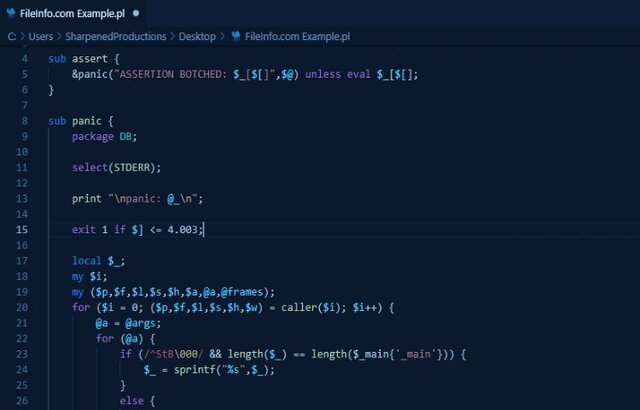The image size is (640, 410).
Task: Click line number 15 in gutter
Action: click(22, 230)
